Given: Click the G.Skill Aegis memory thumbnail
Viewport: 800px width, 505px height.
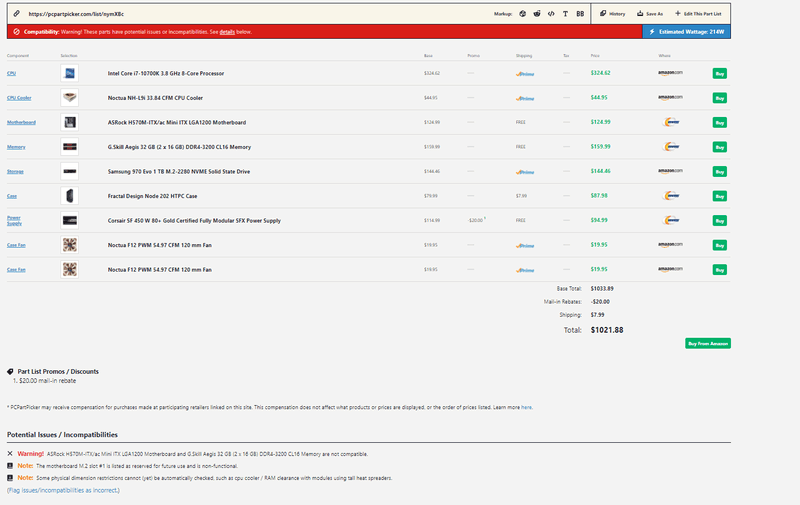Looking at the screenshot, I should (x=69, y=147).
